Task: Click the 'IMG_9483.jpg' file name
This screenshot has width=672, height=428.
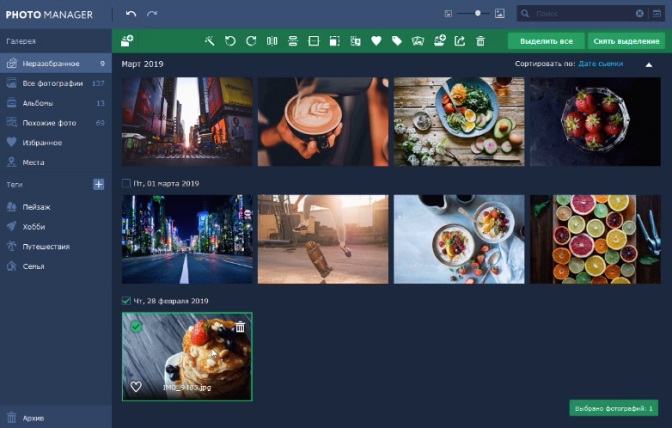Action: pyautogui.click(x=187, y=387)
